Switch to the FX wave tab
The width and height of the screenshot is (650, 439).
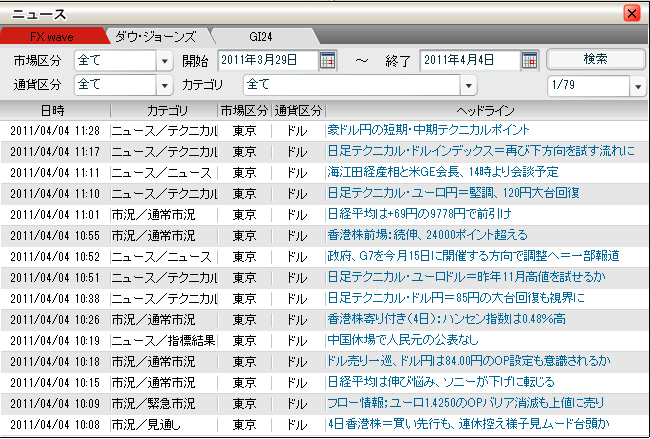click(x=52, y=36)
